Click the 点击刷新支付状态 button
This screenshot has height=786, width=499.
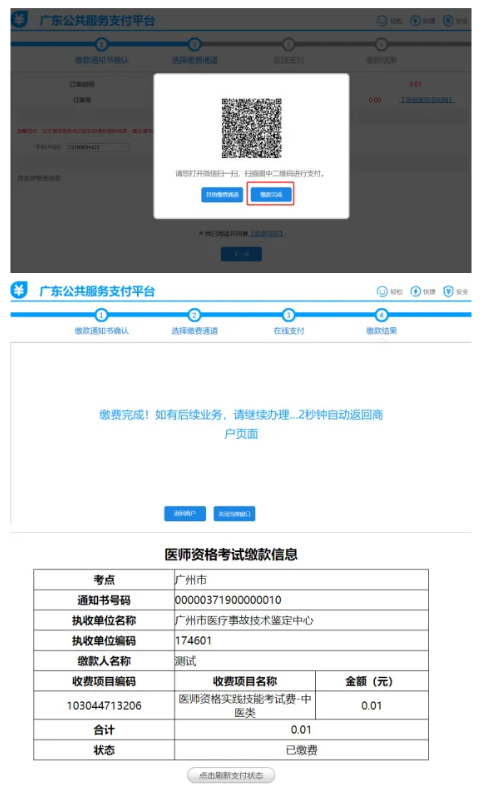click(x=231, y=775)
